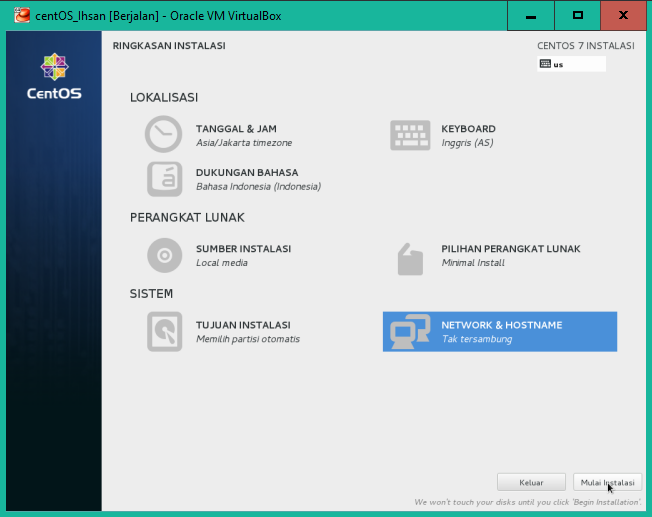Open Dukungan Bahasa language icon
This screenshot has height=517, width=652.
point(165,179)
